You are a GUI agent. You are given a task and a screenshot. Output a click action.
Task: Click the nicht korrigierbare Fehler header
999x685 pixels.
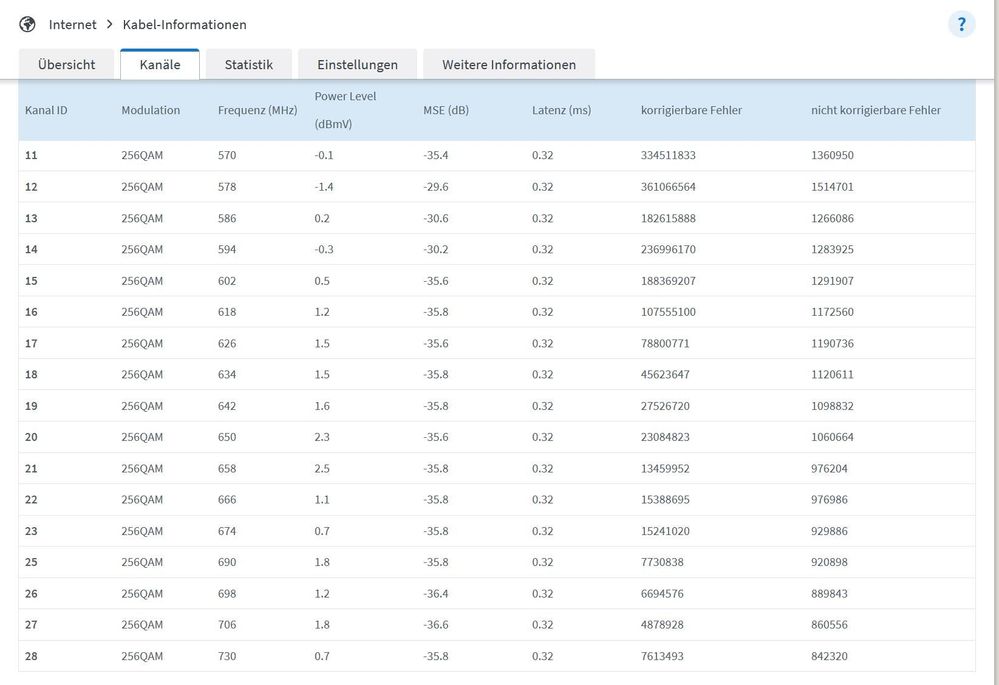[x=875, y=110]
